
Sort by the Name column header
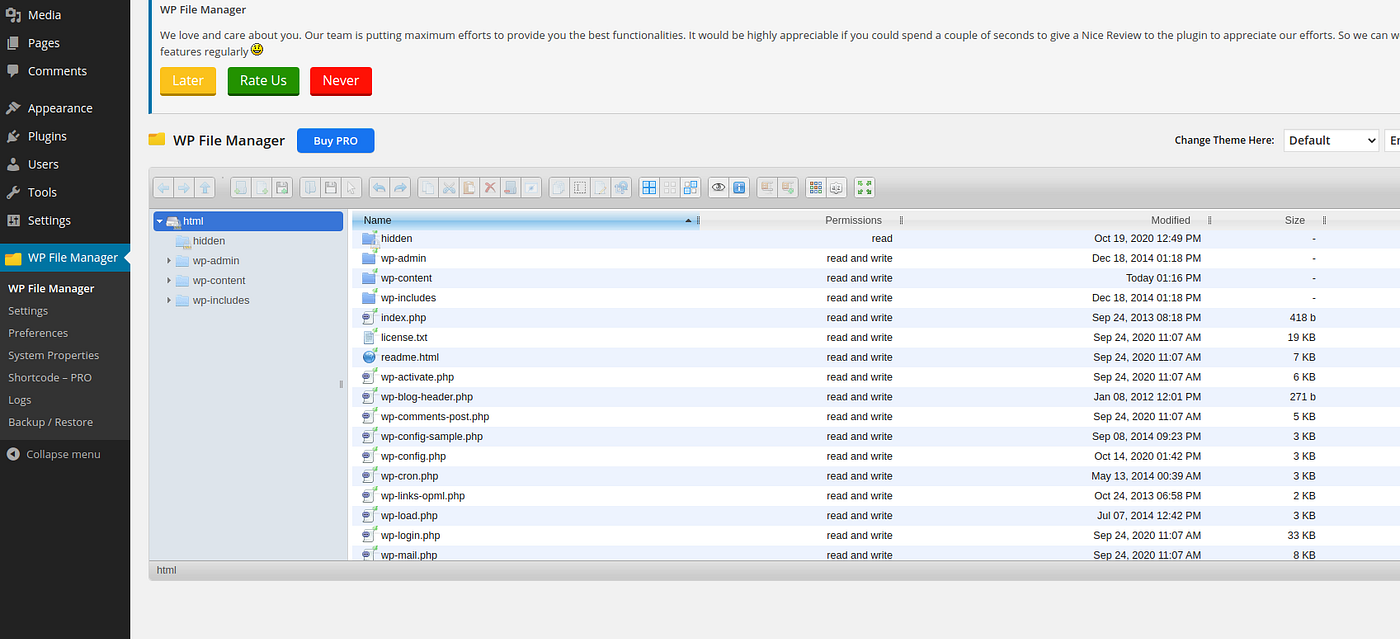(x=525, y=220)
